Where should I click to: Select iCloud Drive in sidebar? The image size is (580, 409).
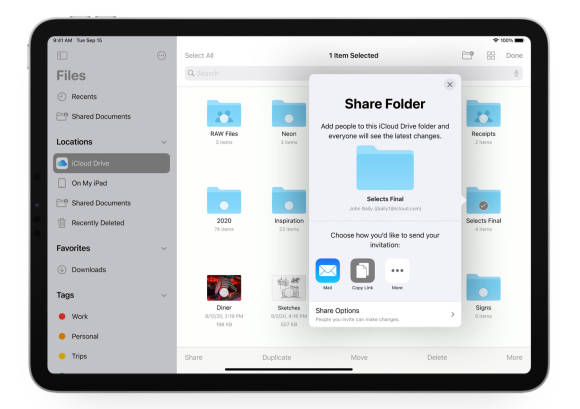[112, 163]
